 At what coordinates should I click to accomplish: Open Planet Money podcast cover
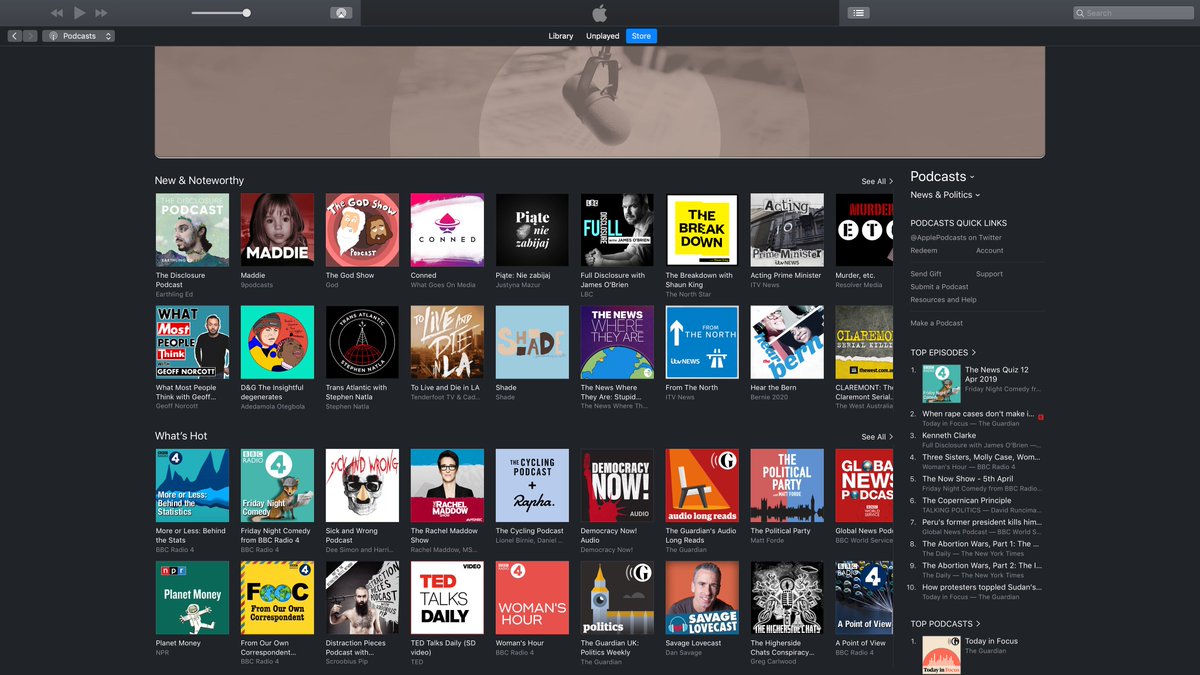tap(192, 597)
